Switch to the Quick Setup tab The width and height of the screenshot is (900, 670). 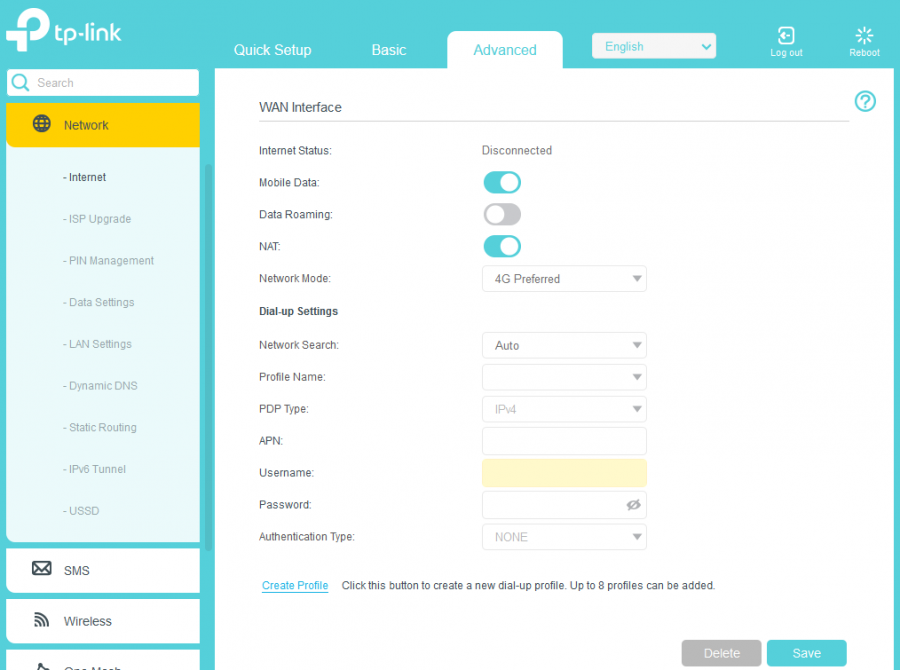(272, 50)
